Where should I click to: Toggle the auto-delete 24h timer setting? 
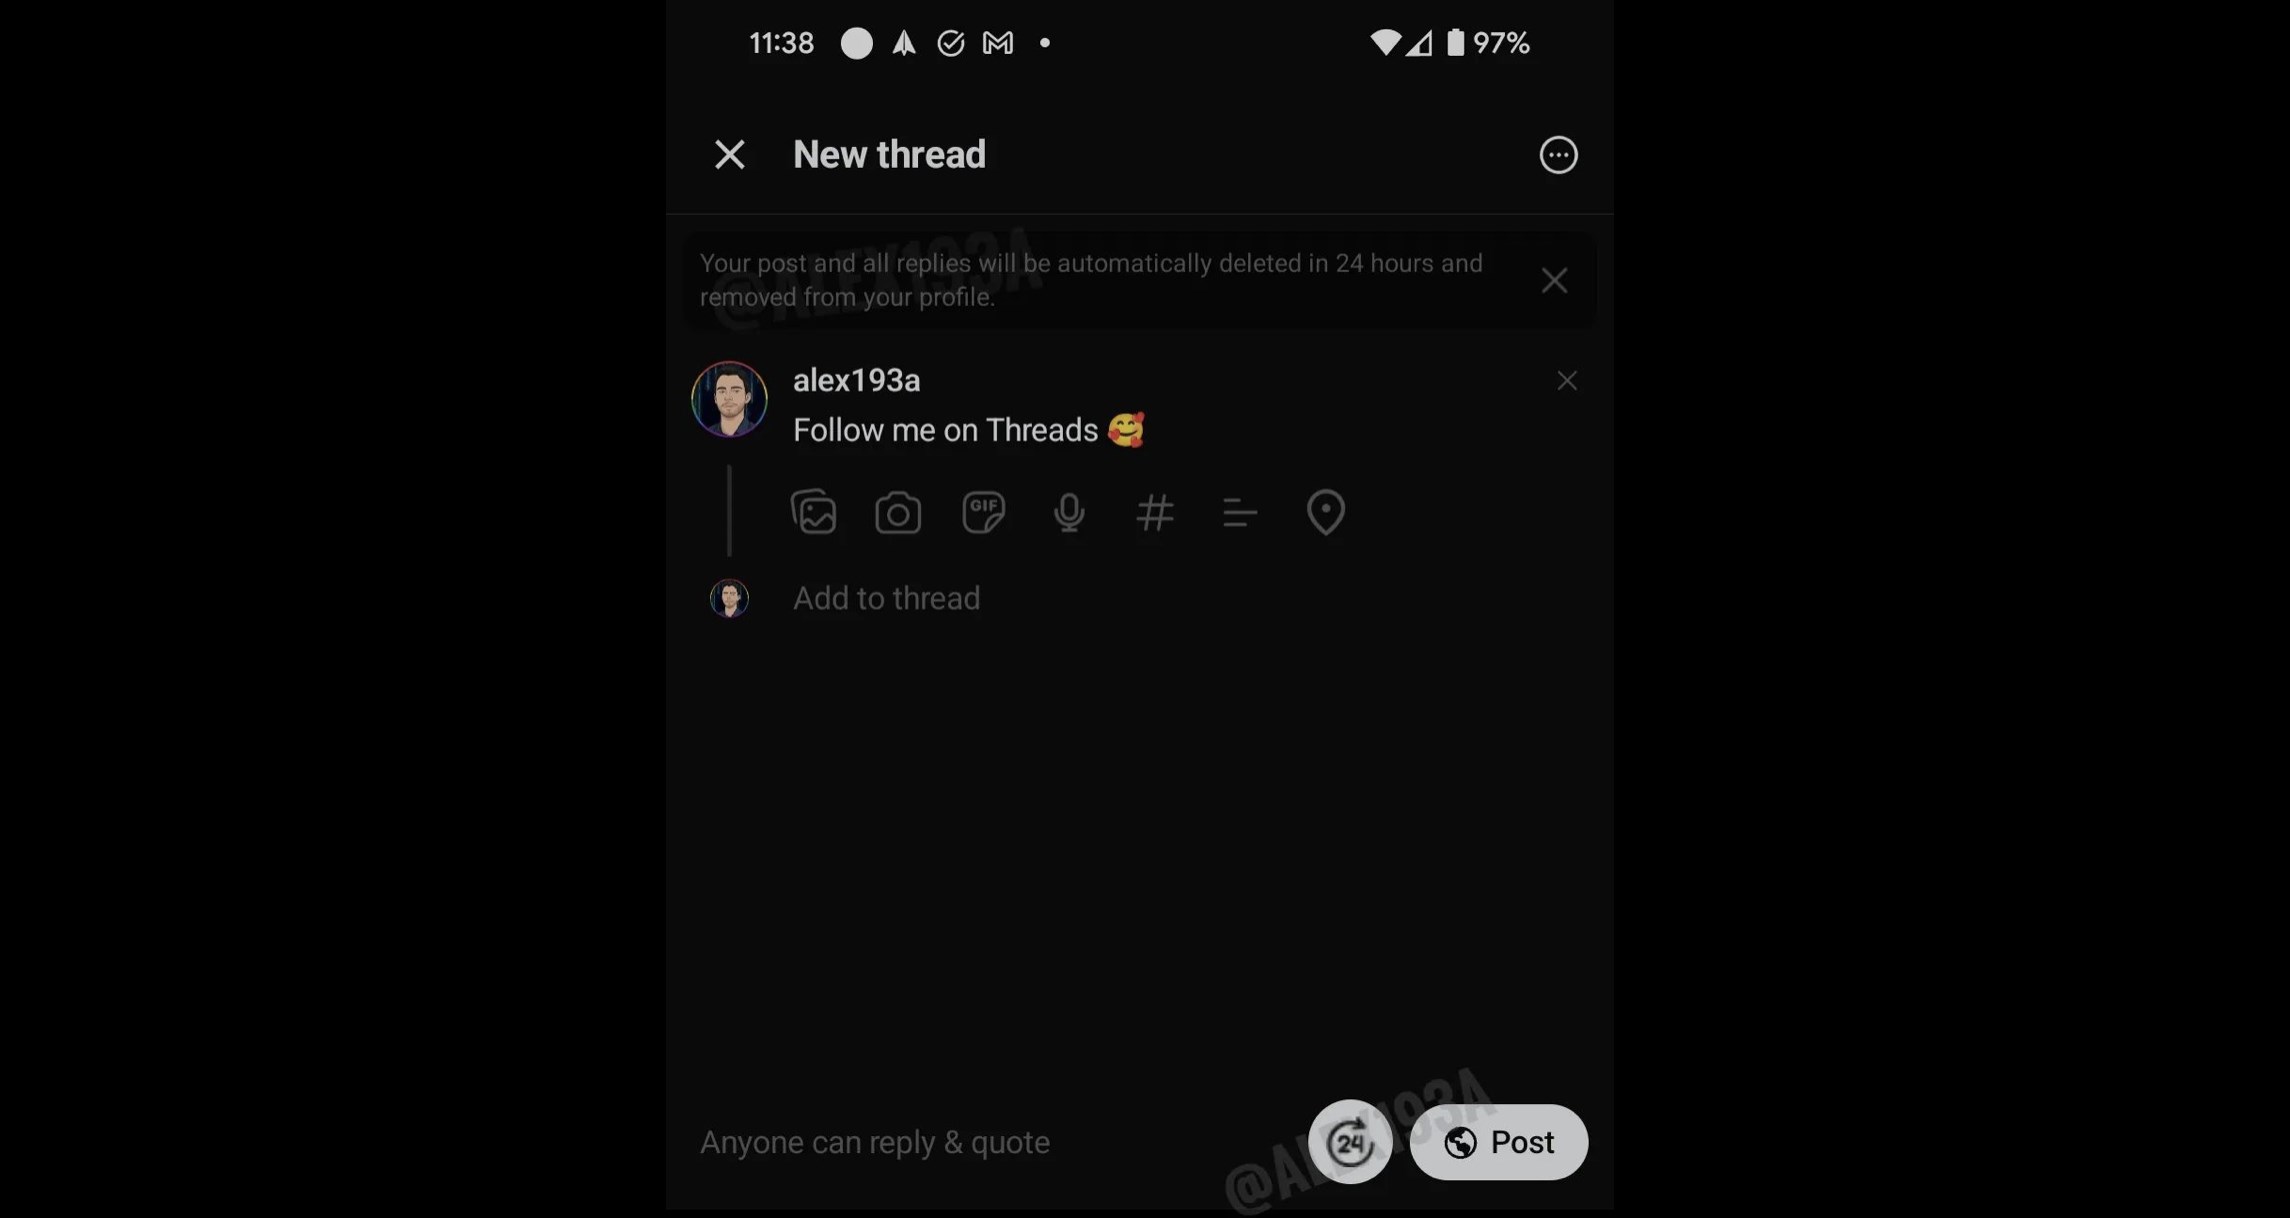click(1348, 1141)
